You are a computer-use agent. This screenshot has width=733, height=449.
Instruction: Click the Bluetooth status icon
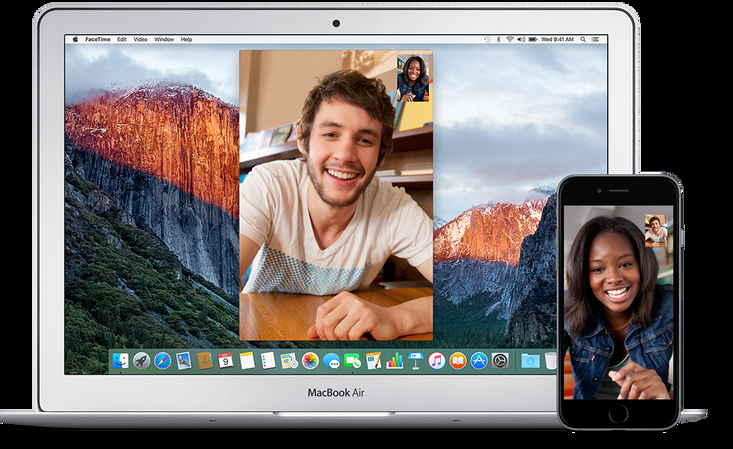498,39
